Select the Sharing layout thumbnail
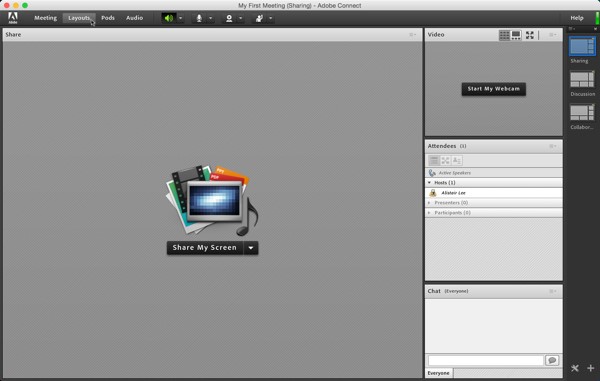600x381 pixels. (582, 47)
